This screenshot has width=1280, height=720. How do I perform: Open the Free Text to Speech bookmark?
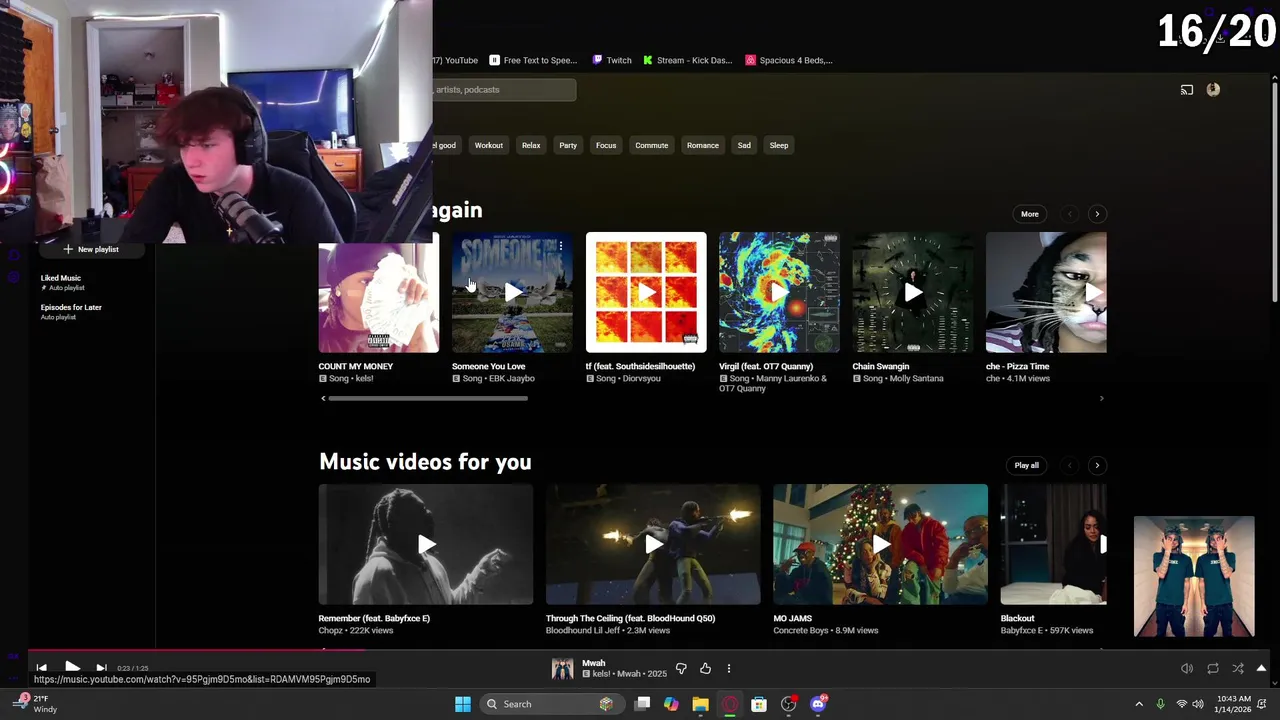click(533, 60)
